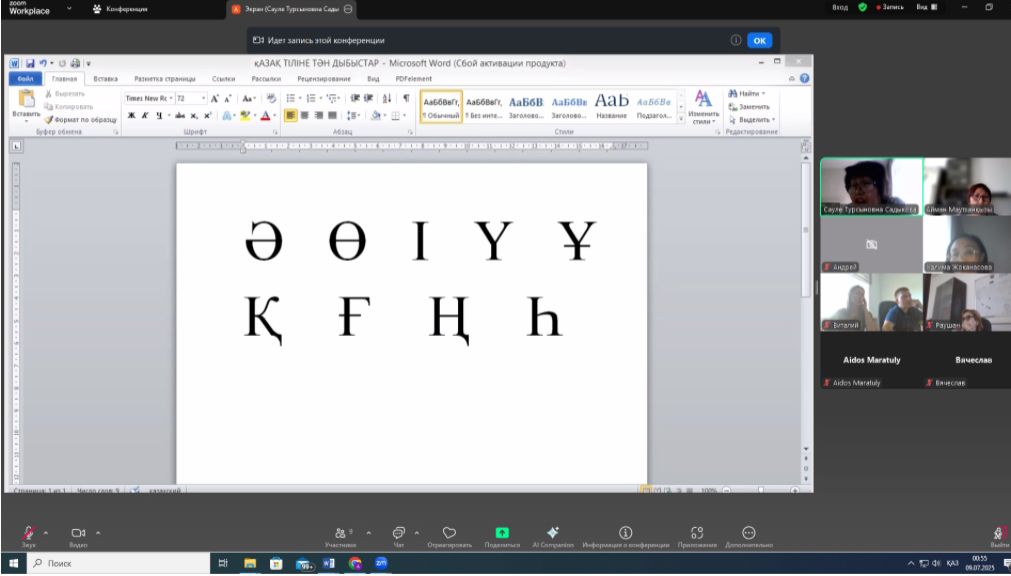Click the Заменить button
The width and height of the screenshot is (1011, 576).
pos(751,106)
